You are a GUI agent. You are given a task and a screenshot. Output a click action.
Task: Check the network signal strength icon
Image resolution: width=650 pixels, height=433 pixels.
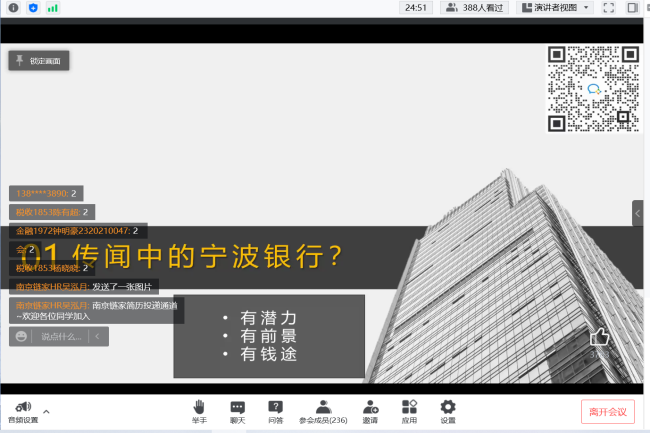coord(52,8)
